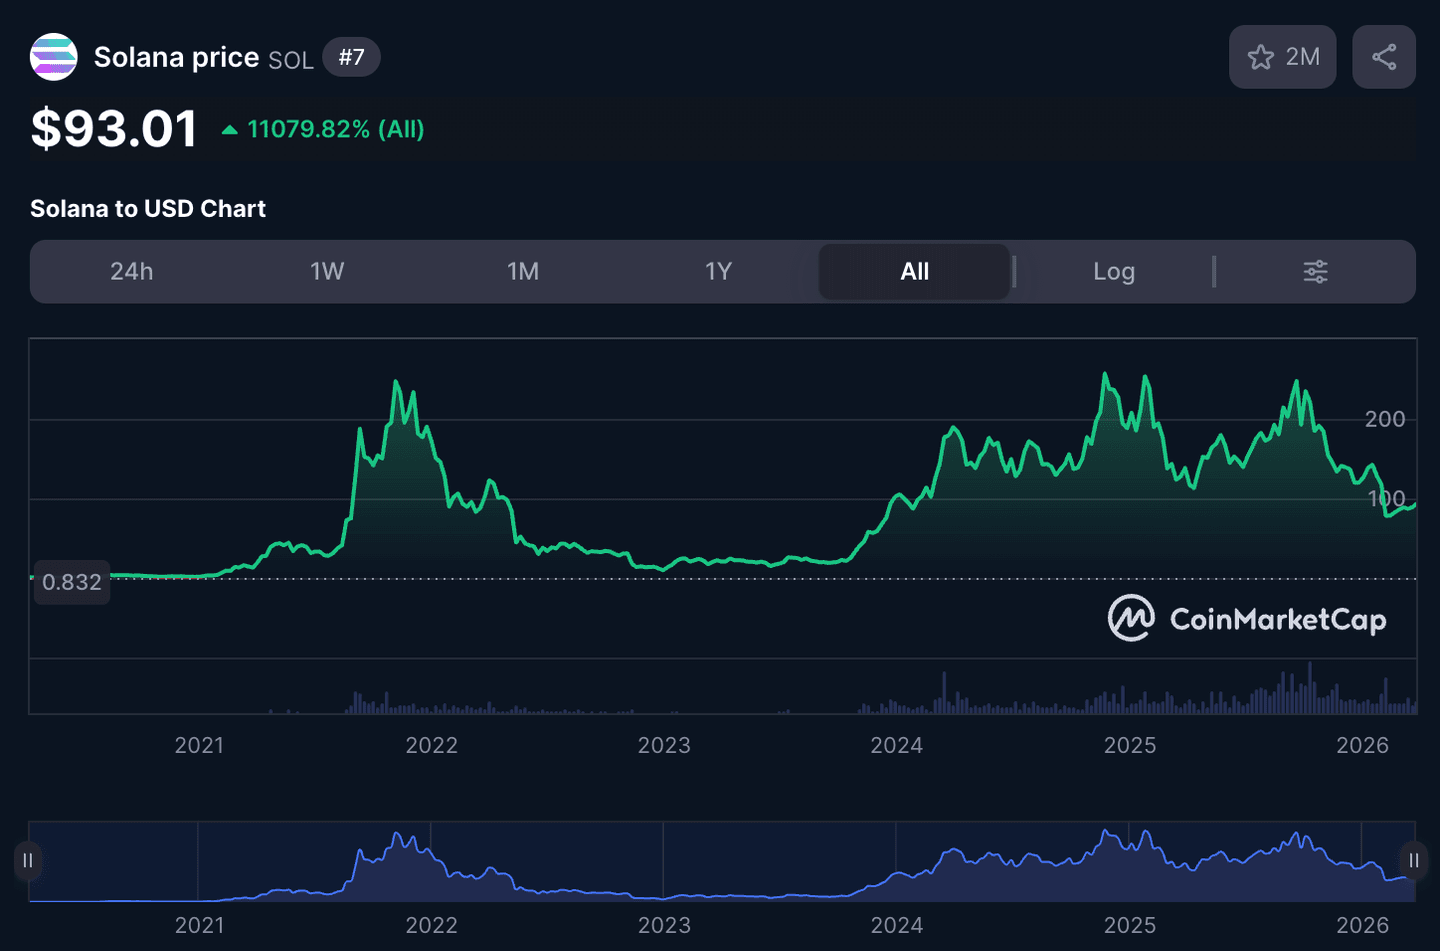Click the 0.832 starting price label

tap(72, 582)
